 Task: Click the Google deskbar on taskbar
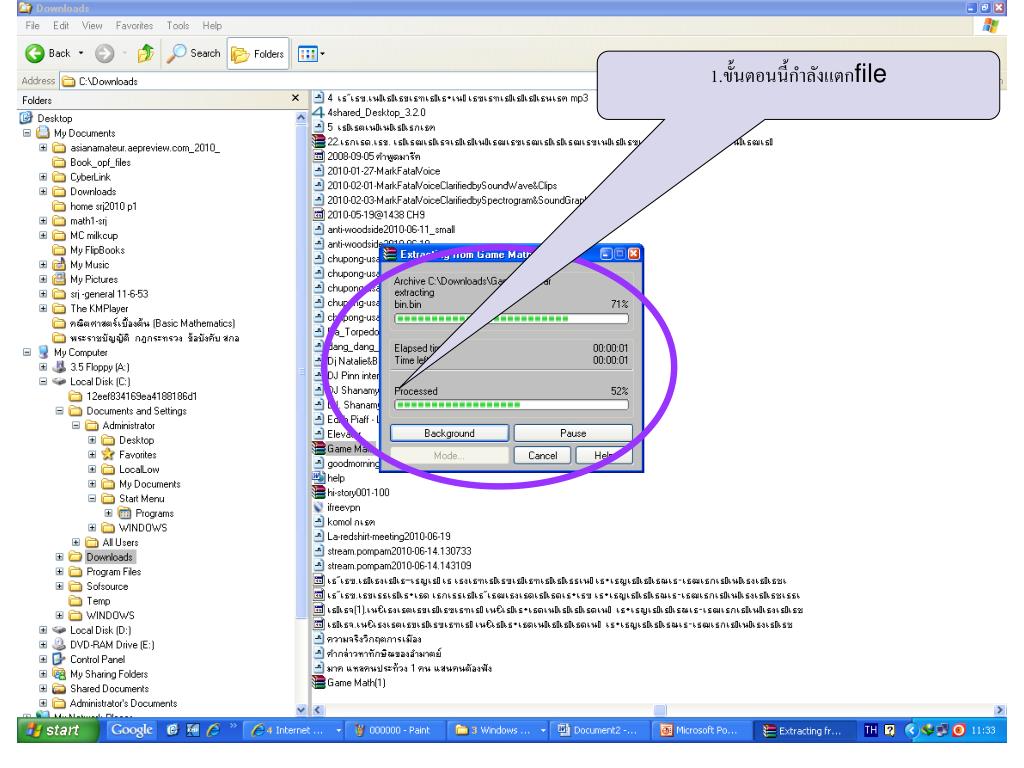(x=131, y=730)
